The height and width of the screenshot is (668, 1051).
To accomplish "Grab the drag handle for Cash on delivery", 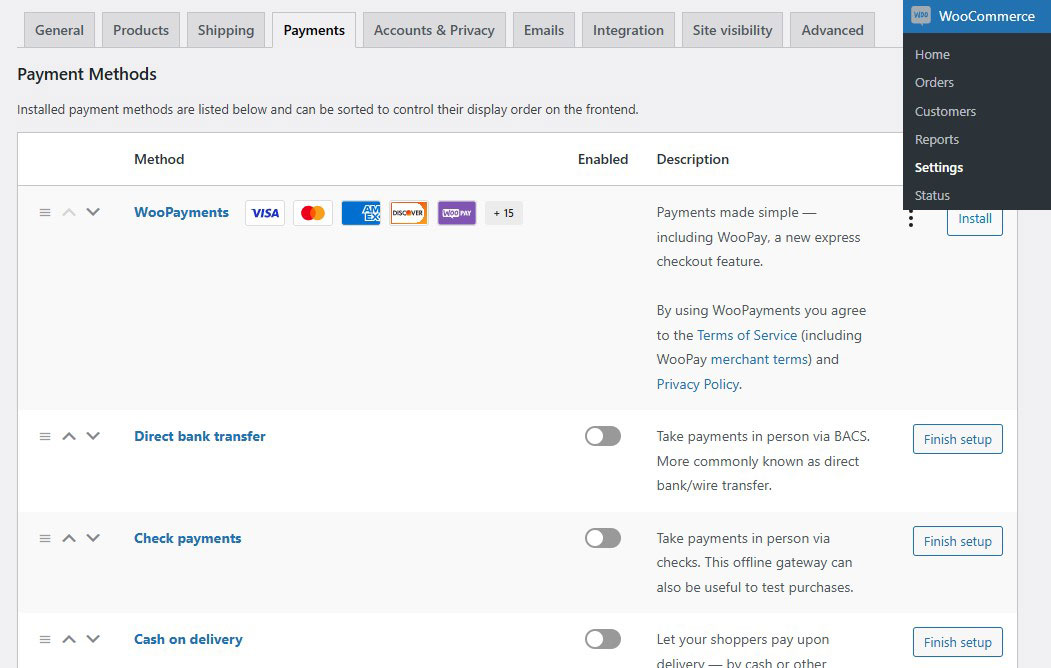I will pos(45,639).
